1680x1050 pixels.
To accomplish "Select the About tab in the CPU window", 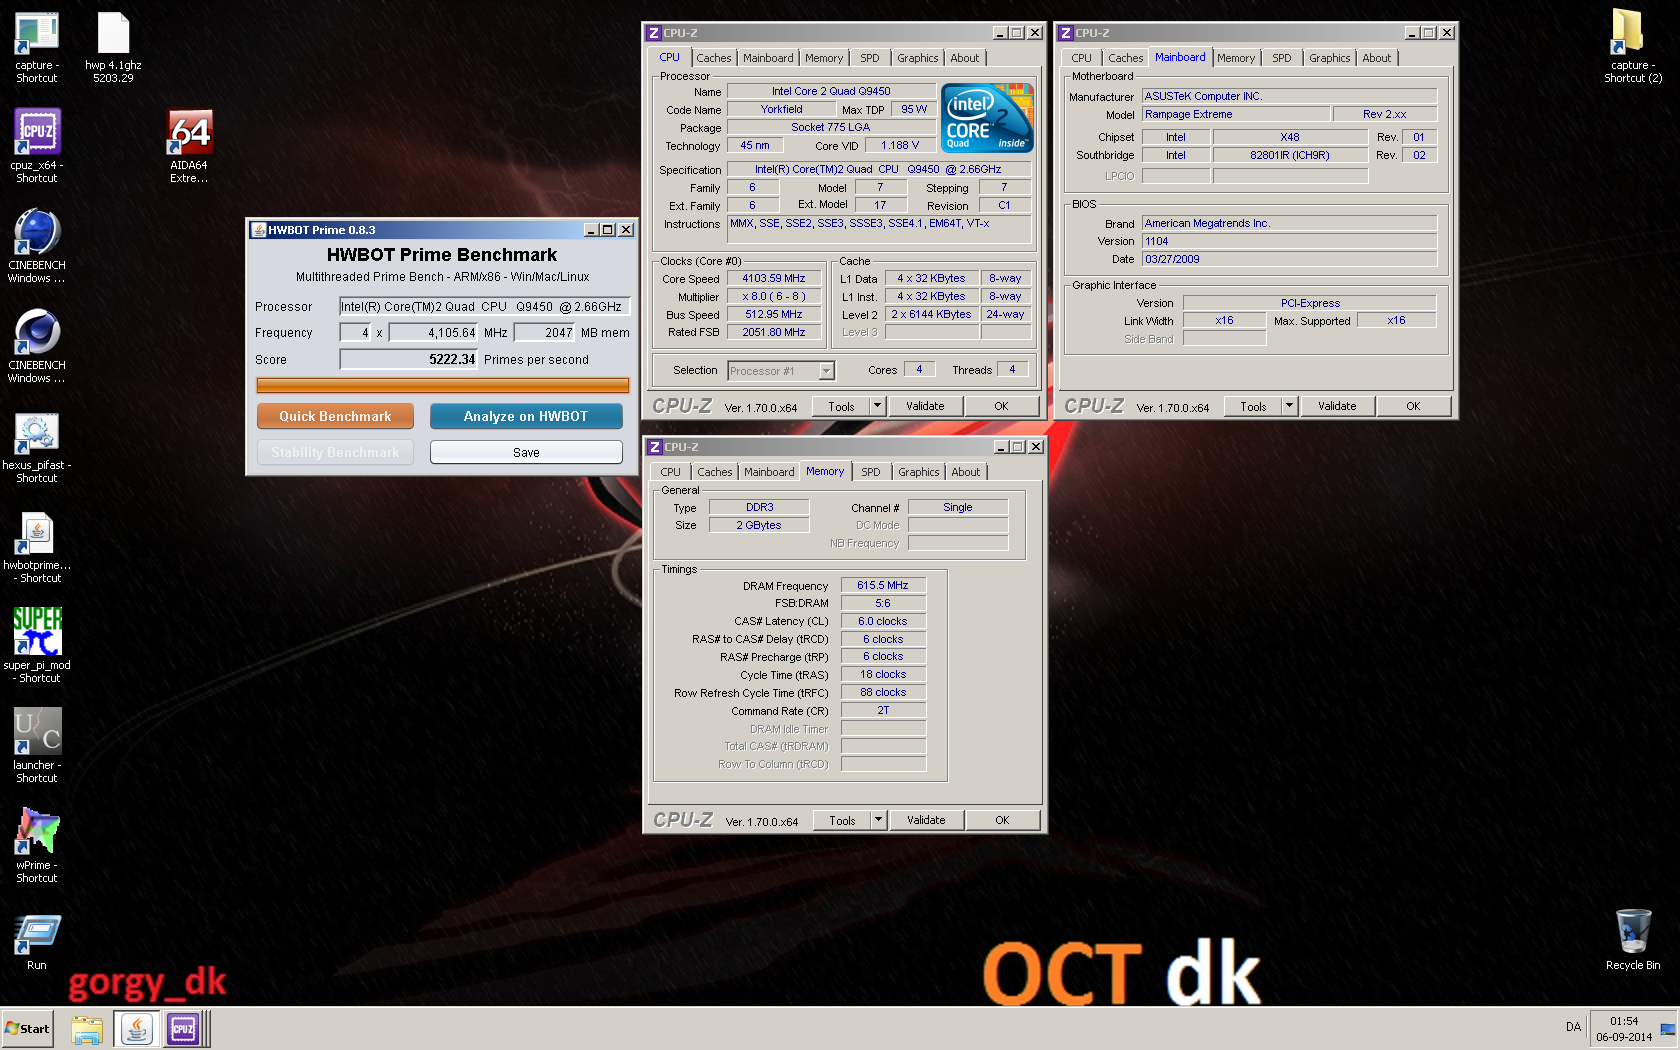I will [x=965, y=58].
